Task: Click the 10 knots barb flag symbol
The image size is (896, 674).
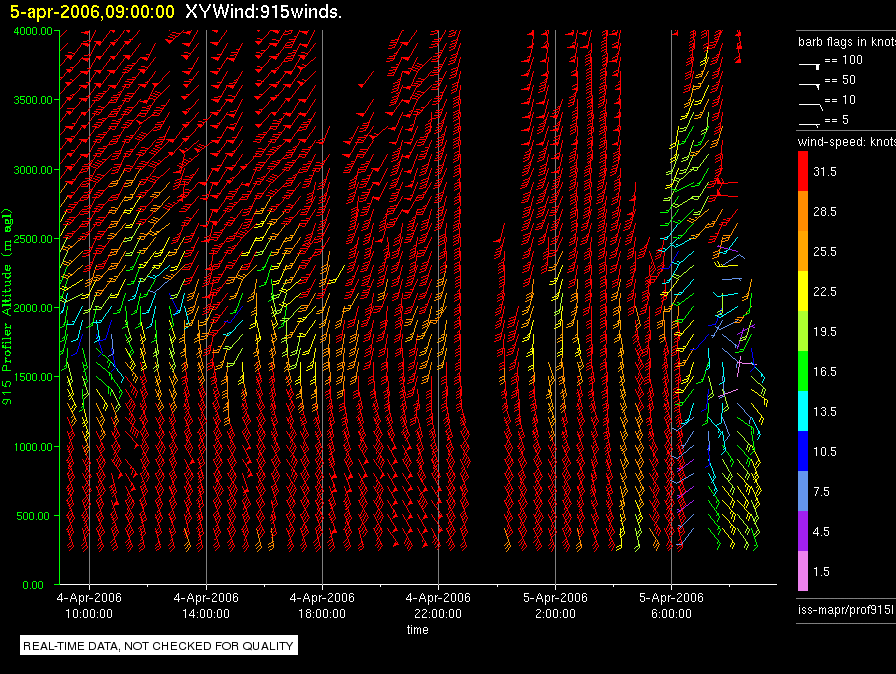Action: (x=809, y=102)
